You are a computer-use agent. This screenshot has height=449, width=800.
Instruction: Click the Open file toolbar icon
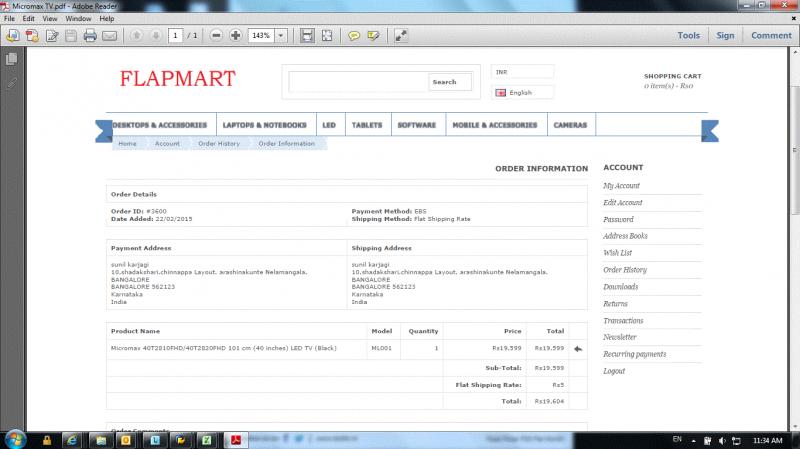click(13, 35)
